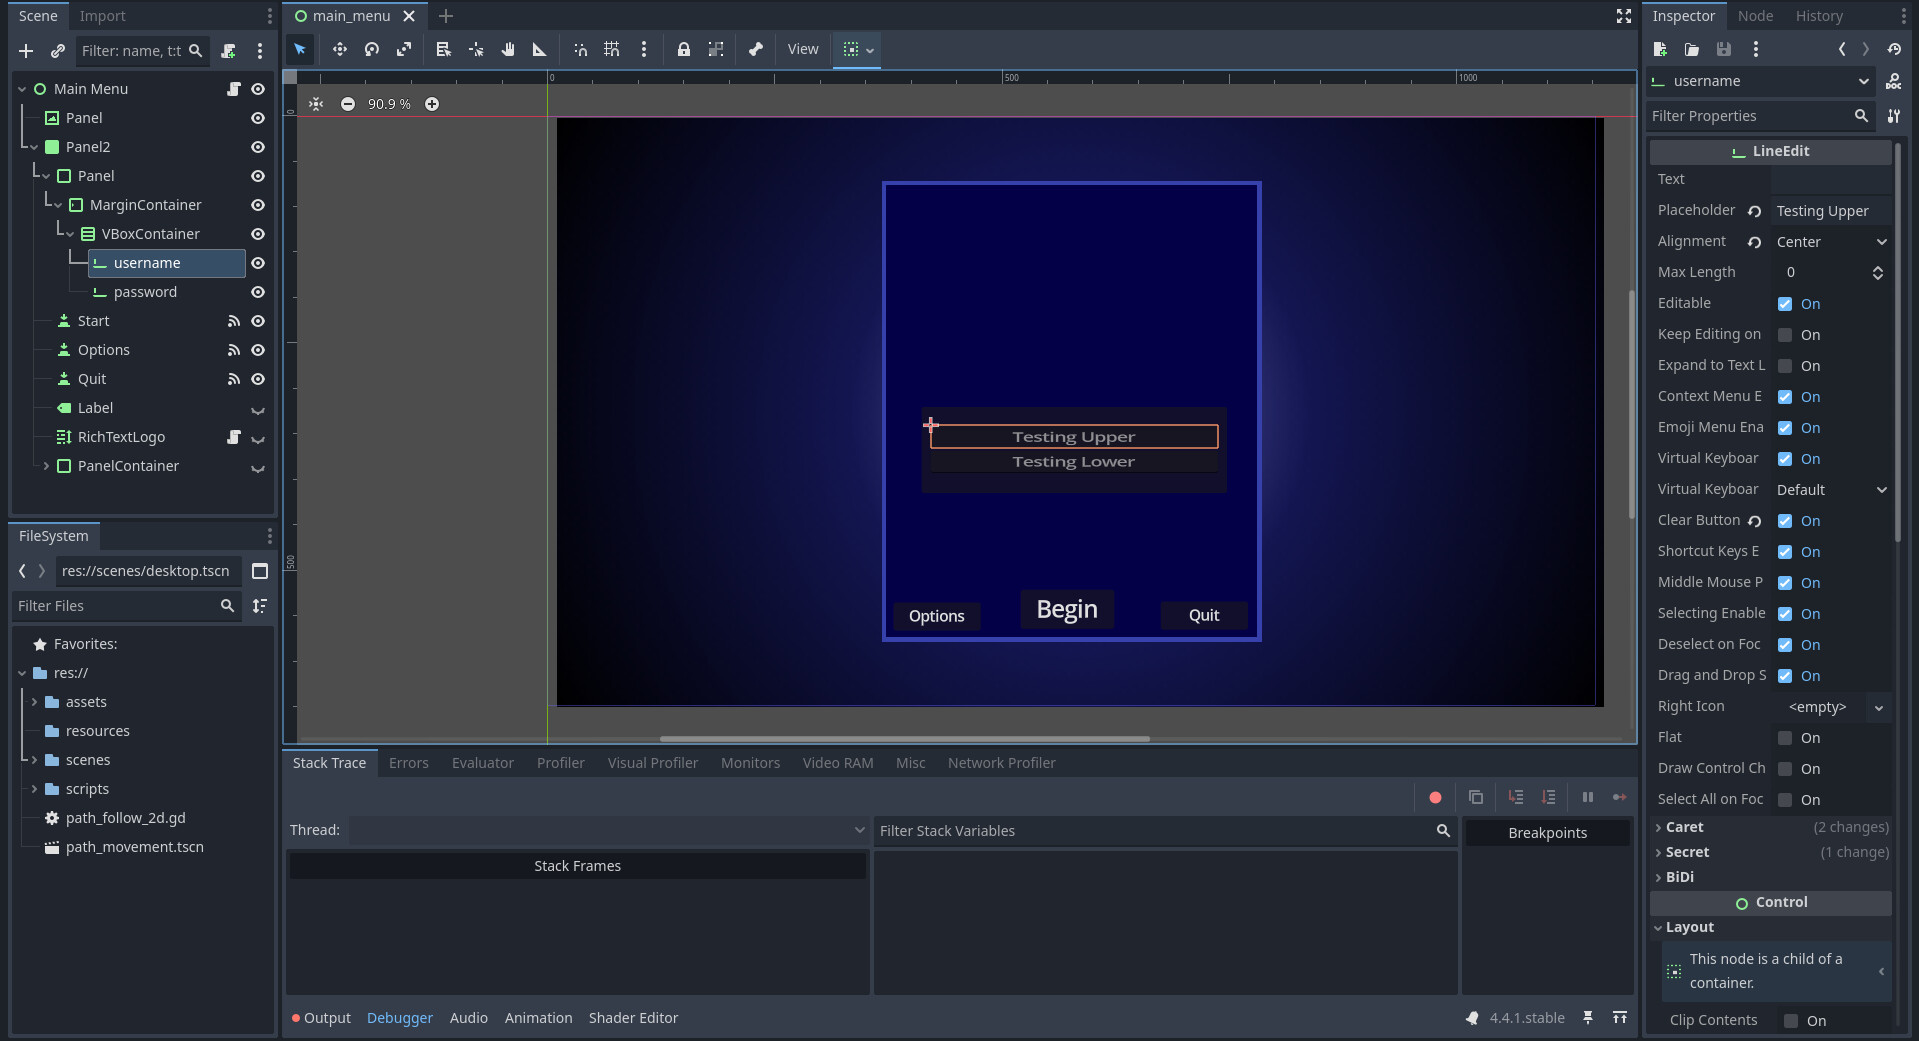Zoom out of the viewport with the minus icon
This screenshot has width=1919, height=1041.
click(348, 104)
